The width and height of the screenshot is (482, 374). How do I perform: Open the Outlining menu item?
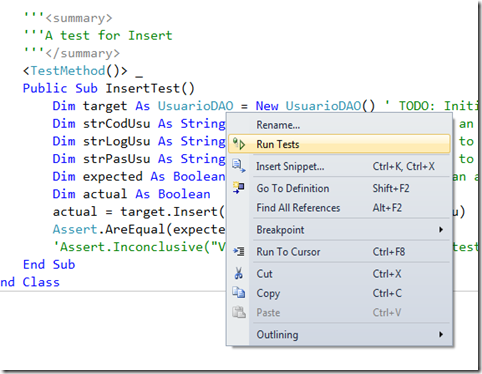tap(339, 334)
